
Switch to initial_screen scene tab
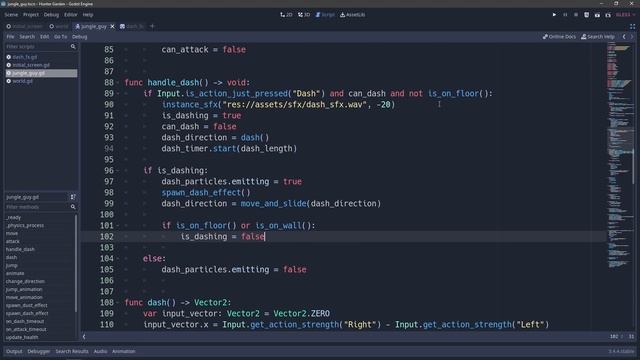[x=24, y=26]
